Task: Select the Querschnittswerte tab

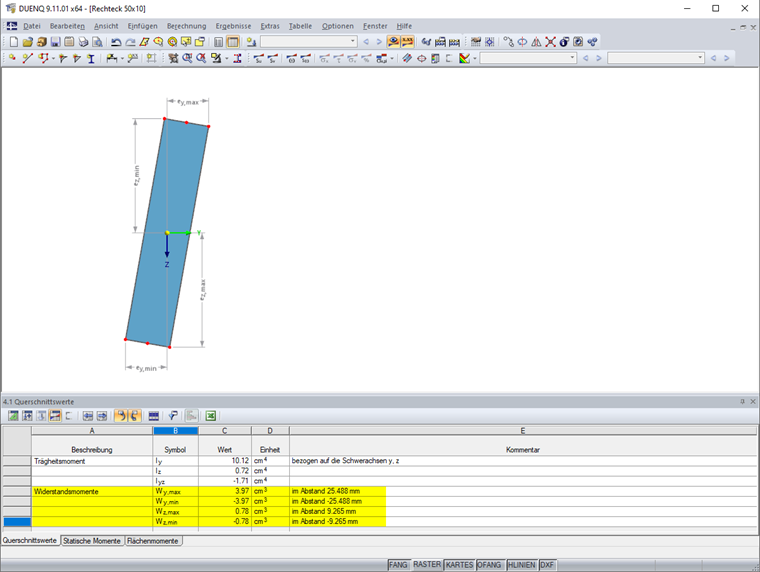Action: pos(30,540)
